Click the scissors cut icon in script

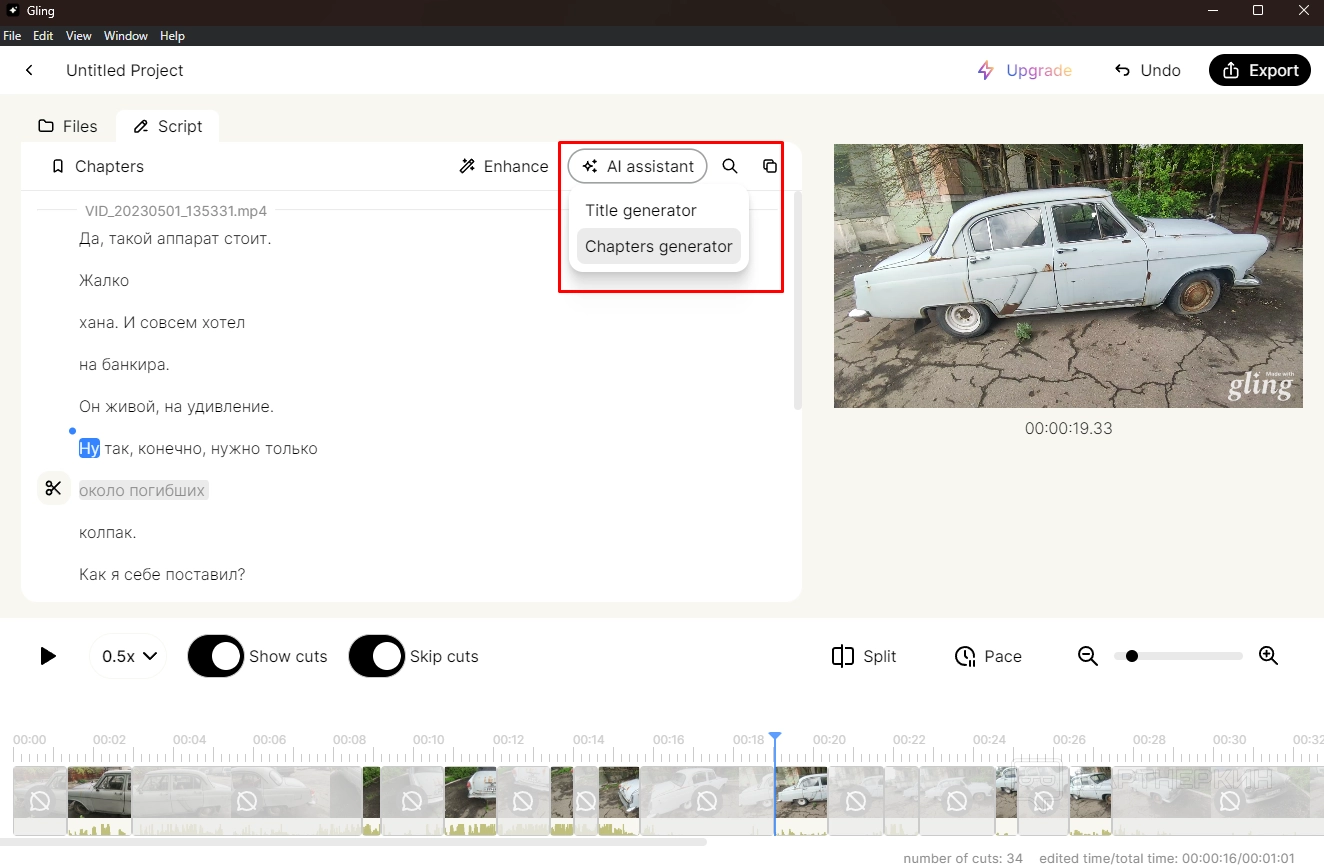click(x=53, y=489)
